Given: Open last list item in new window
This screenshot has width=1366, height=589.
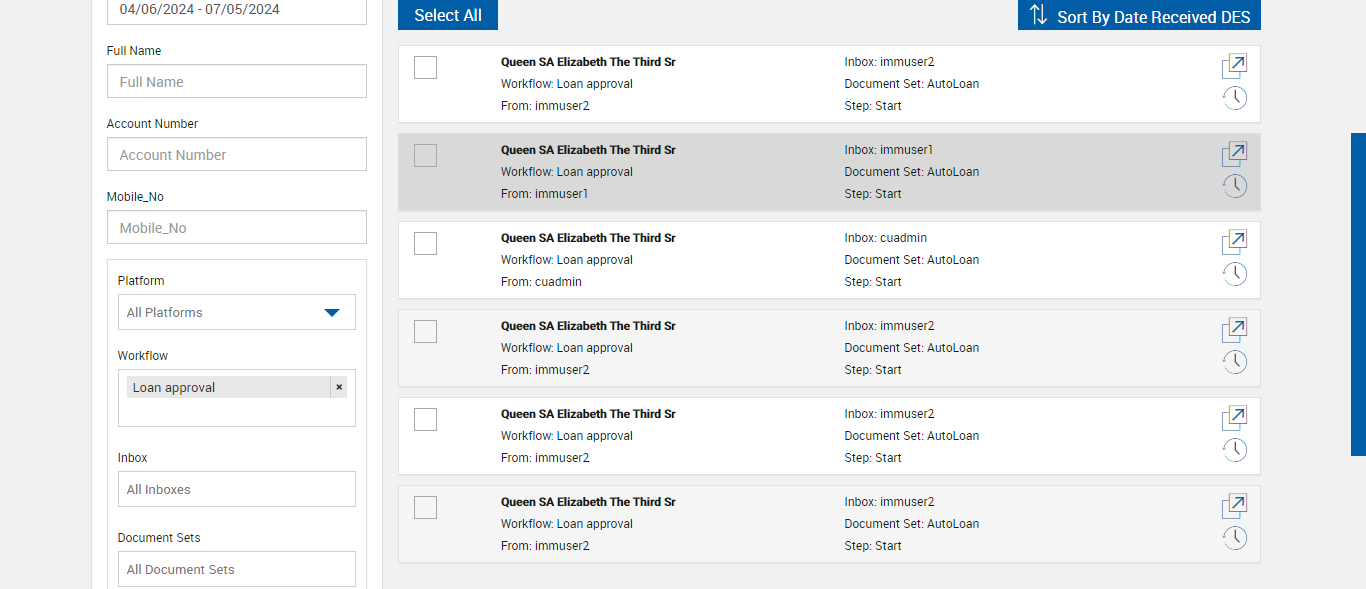Looking at the screenshot, I should [x=1234, y=507].
